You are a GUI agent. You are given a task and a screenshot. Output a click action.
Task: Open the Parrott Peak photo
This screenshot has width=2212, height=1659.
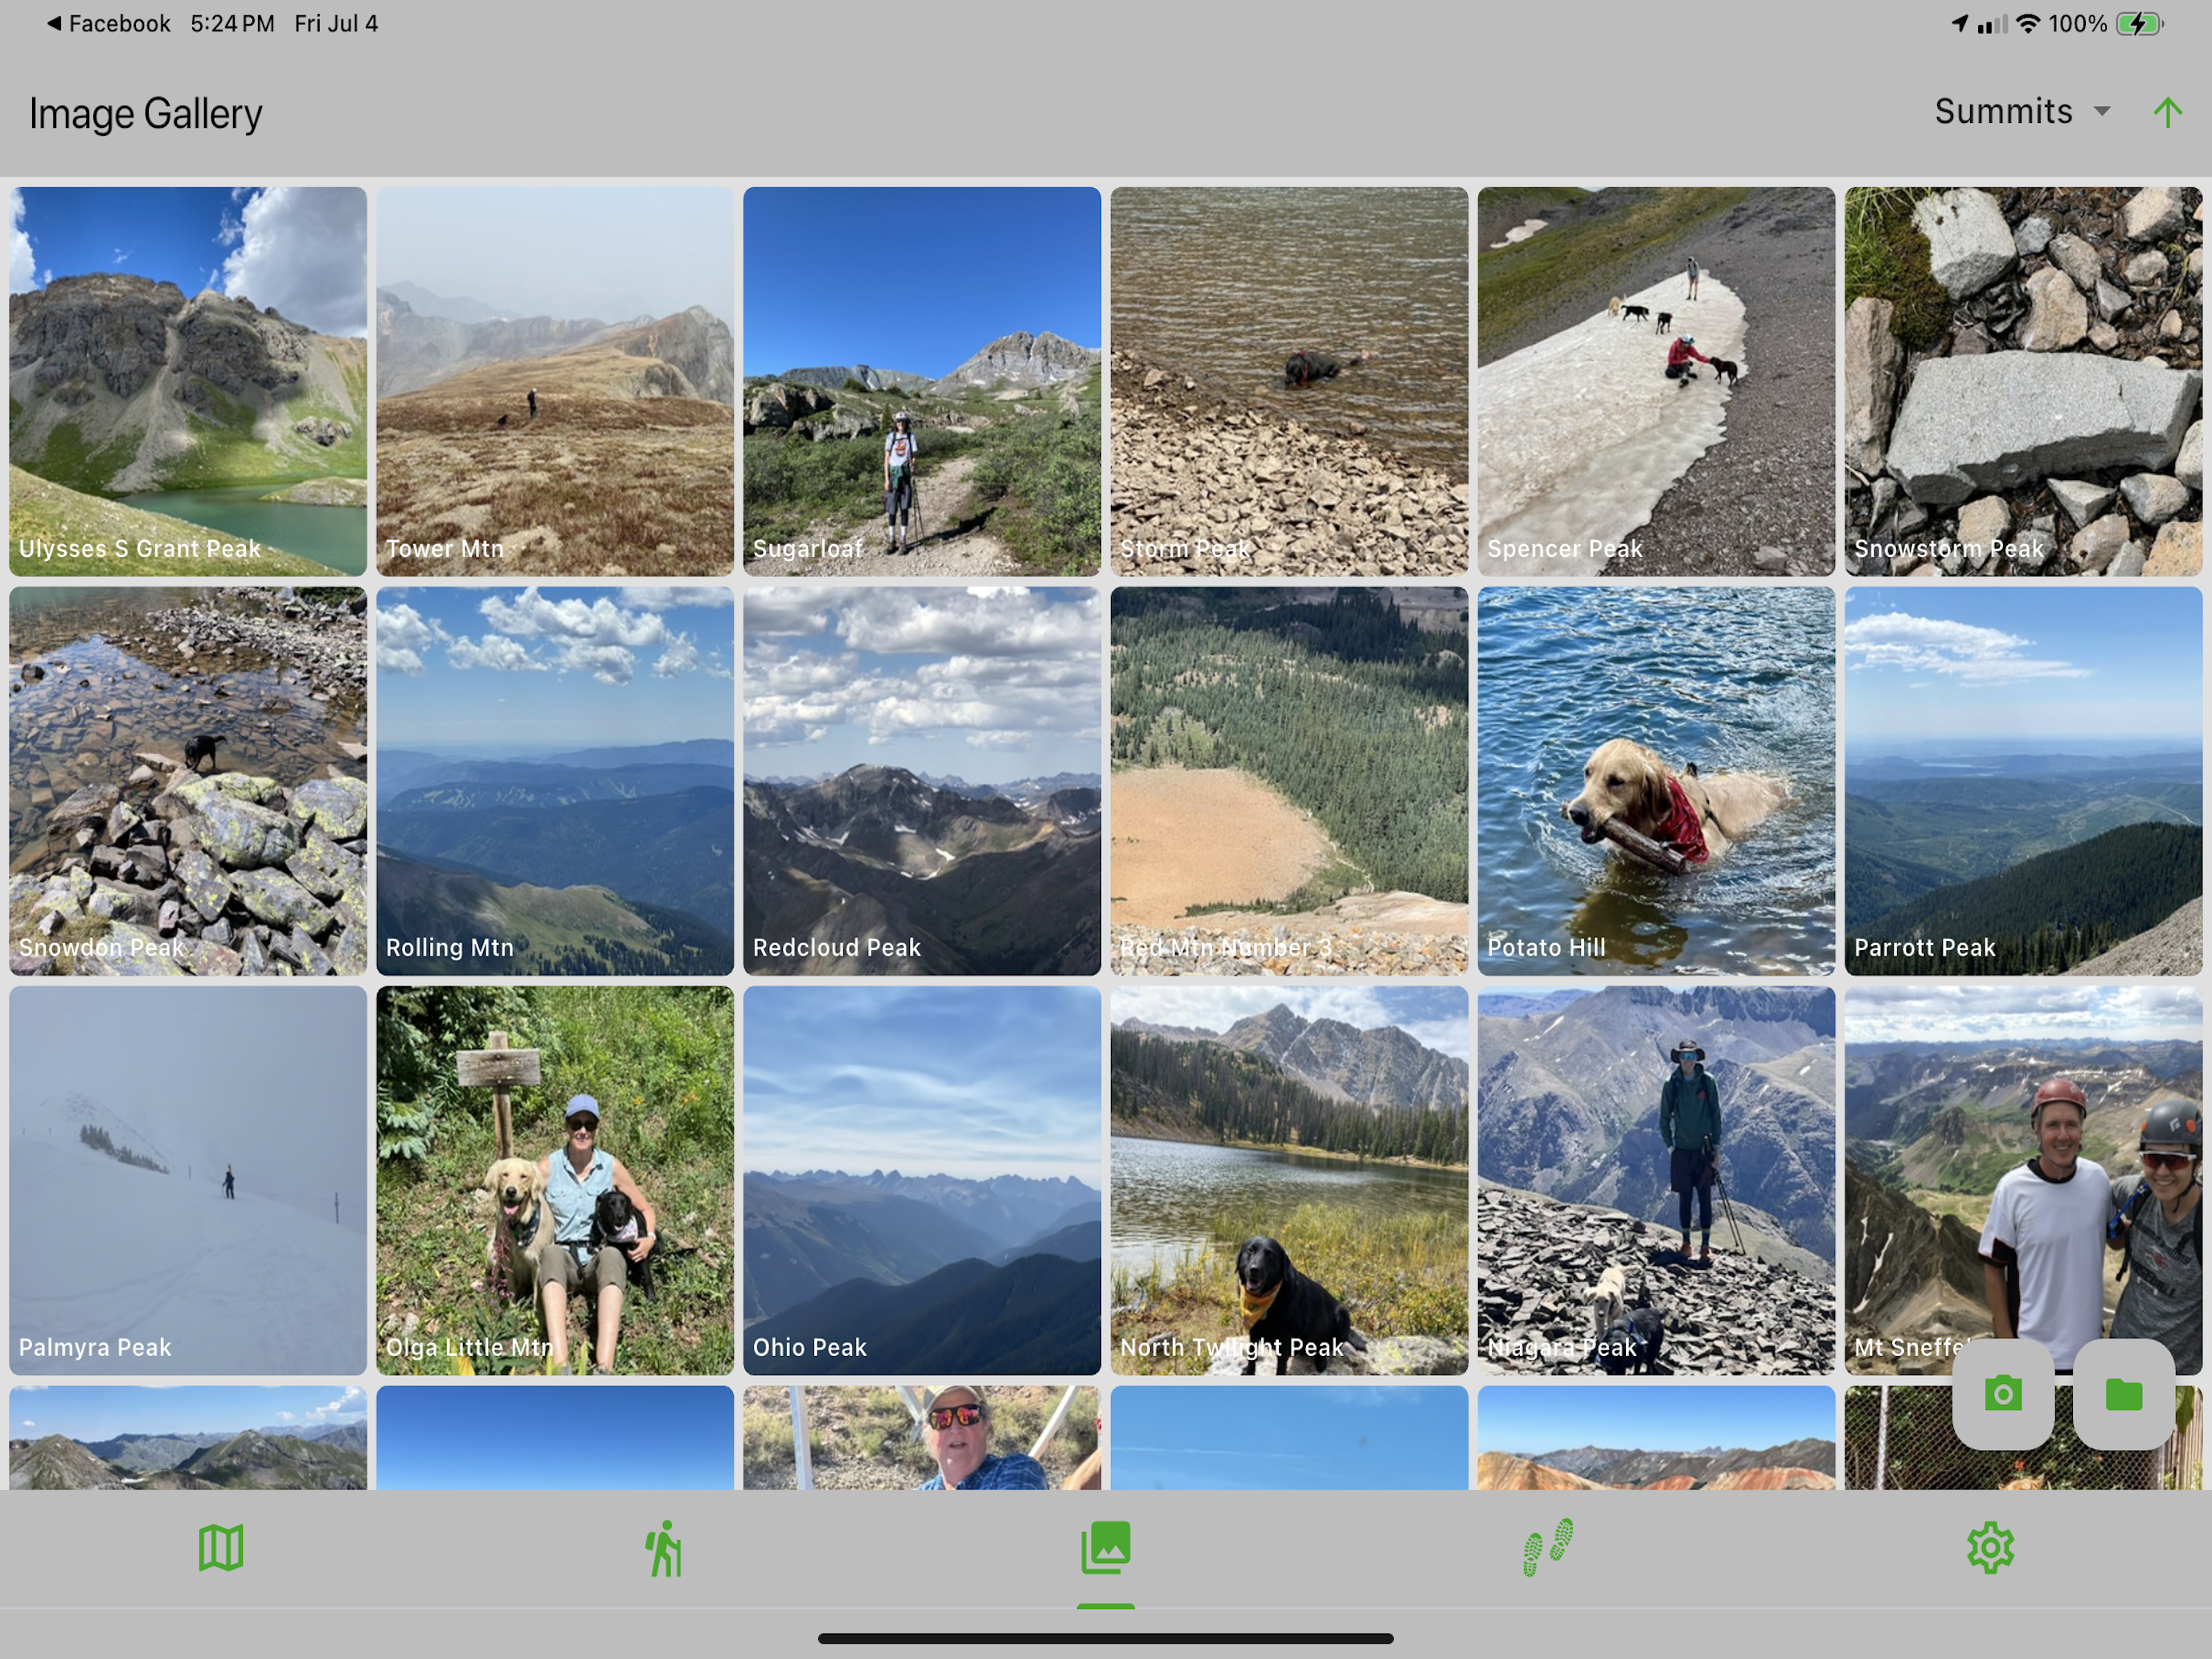2023,781
